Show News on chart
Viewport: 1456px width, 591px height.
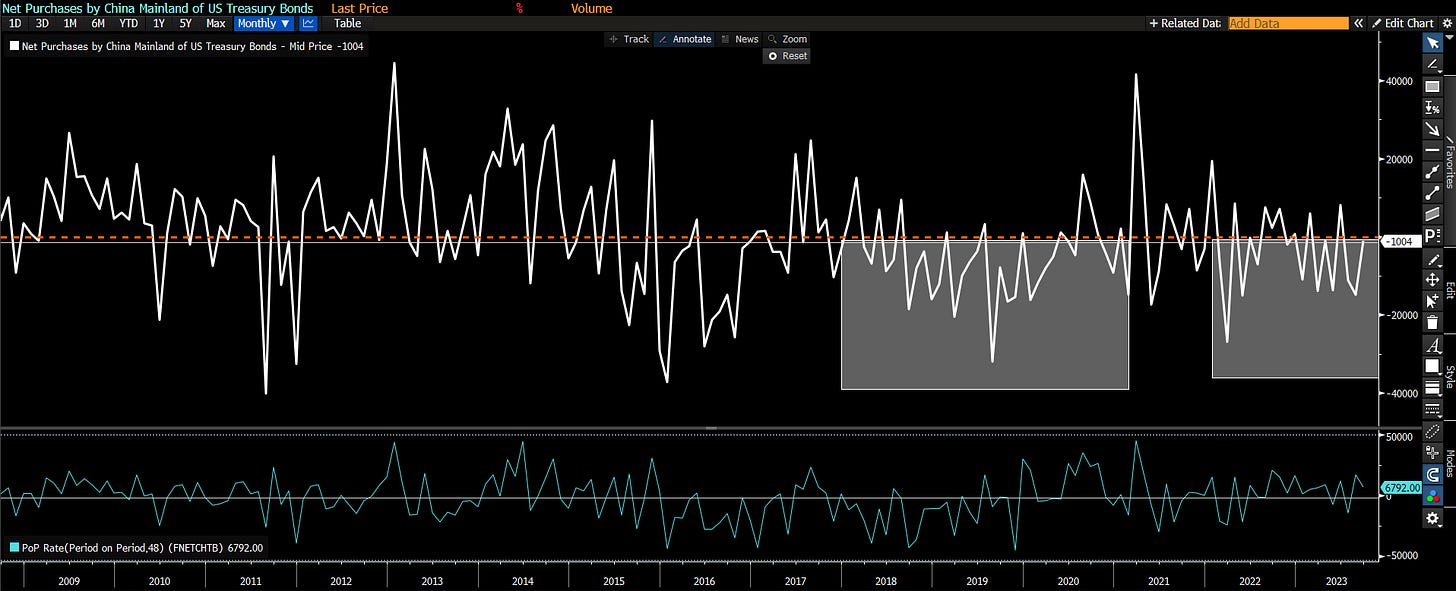coord(740,39)
